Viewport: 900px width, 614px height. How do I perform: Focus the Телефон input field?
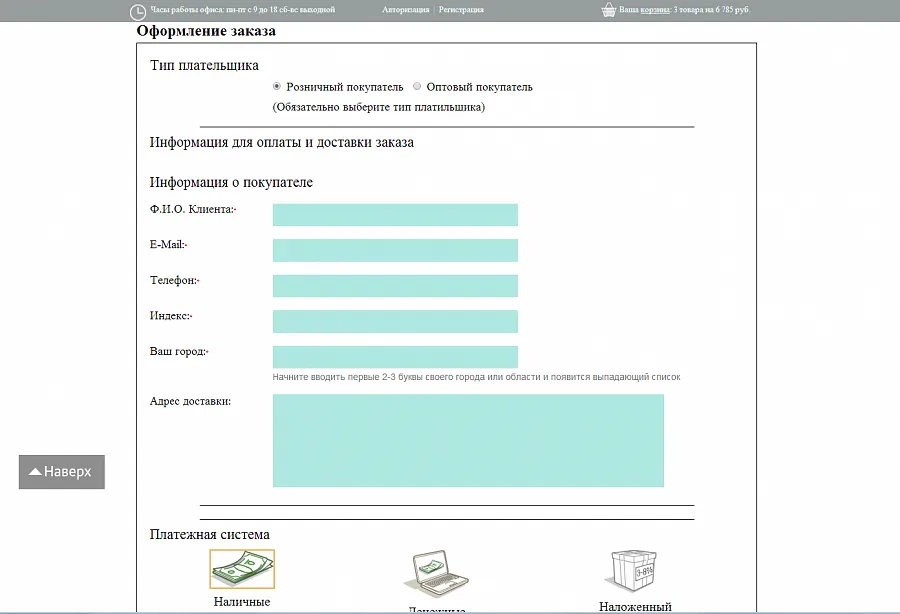point(395,286)
